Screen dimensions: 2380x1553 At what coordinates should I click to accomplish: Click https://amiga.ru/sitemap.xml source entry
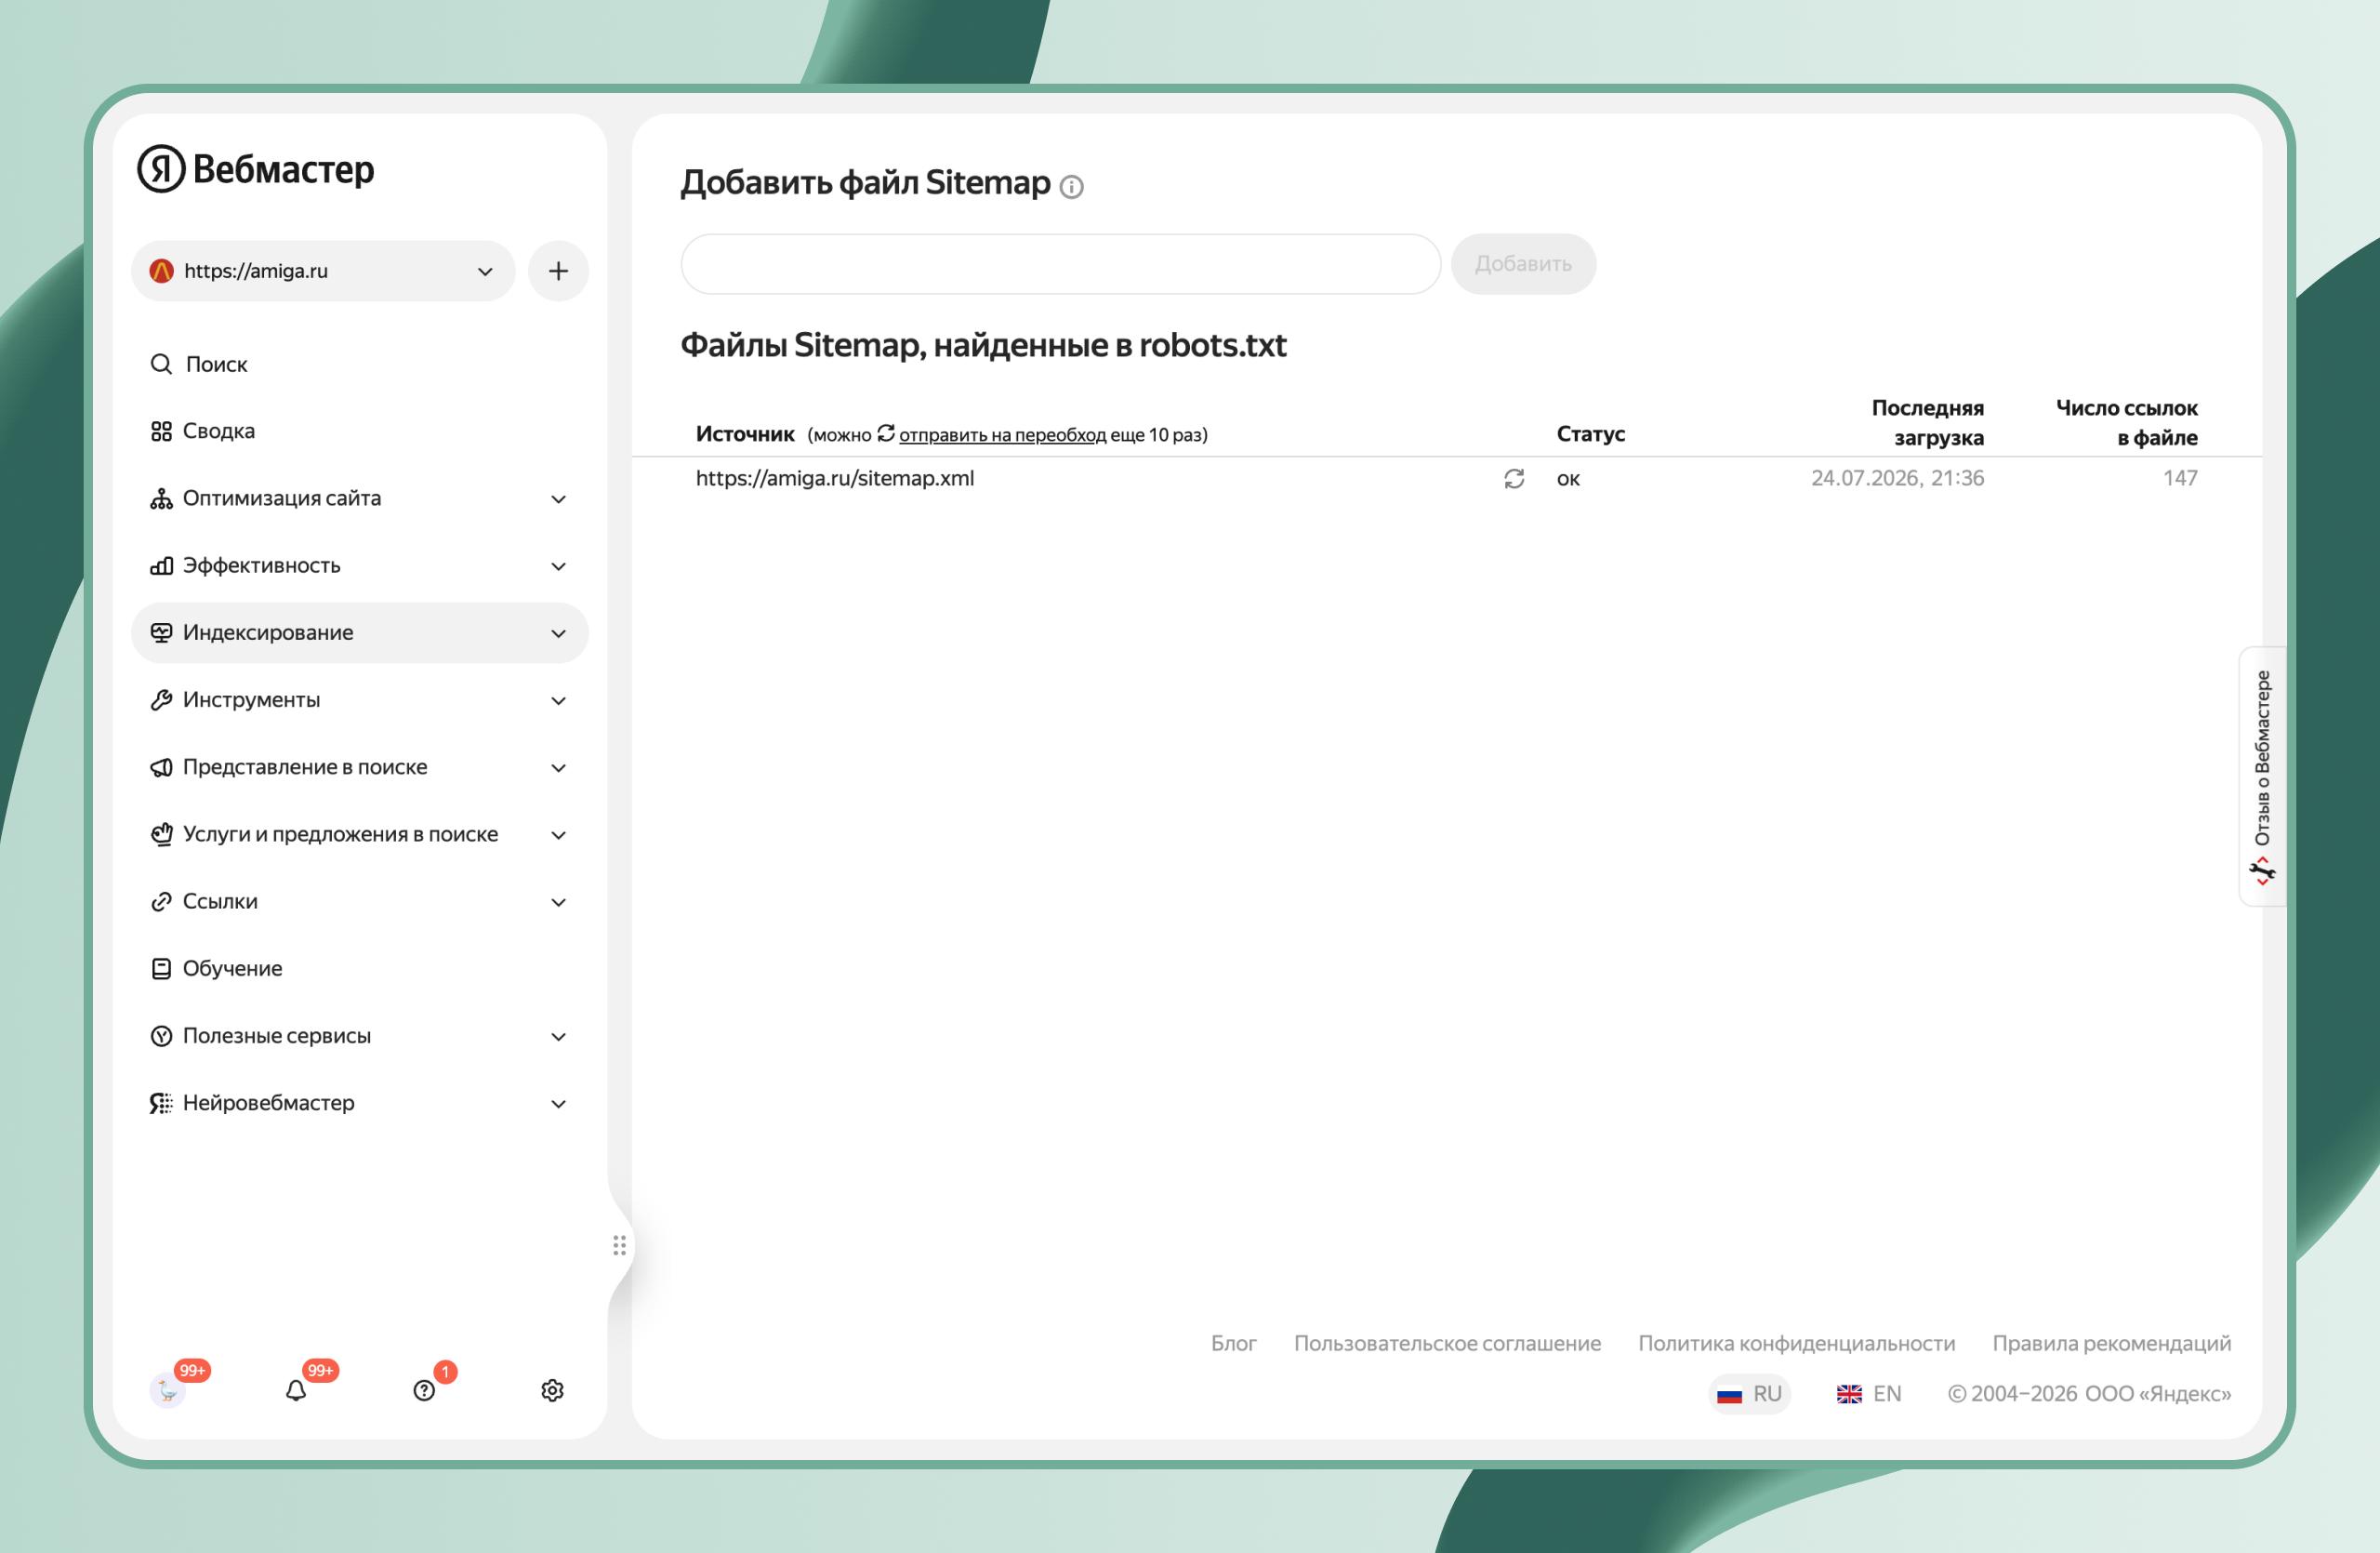834,479
